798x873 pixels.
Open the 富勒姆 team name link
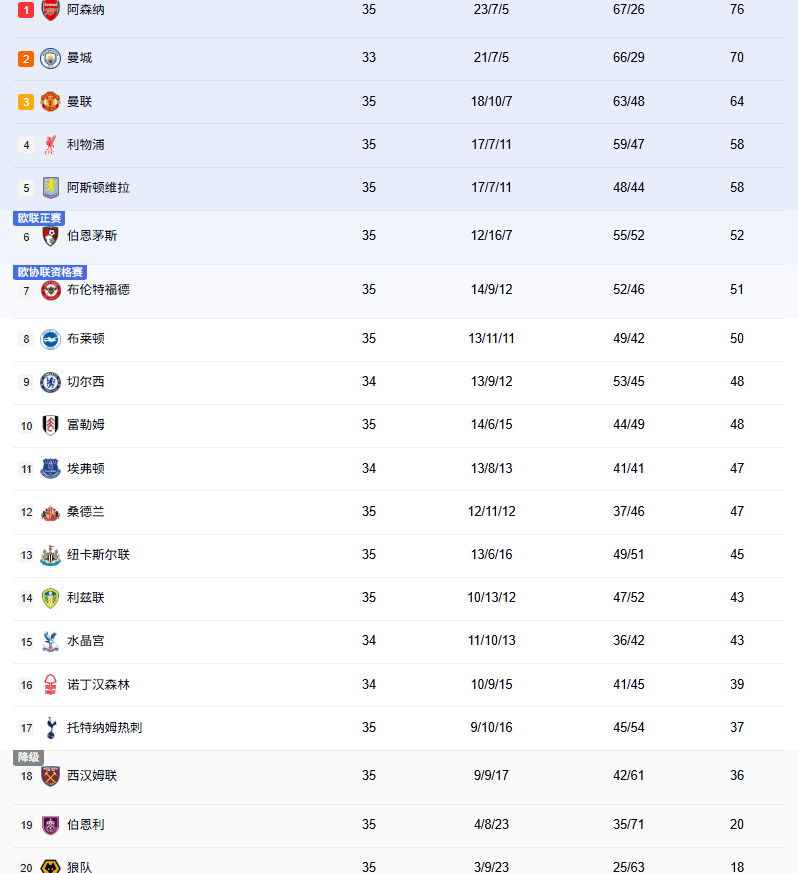pos(86,425)
